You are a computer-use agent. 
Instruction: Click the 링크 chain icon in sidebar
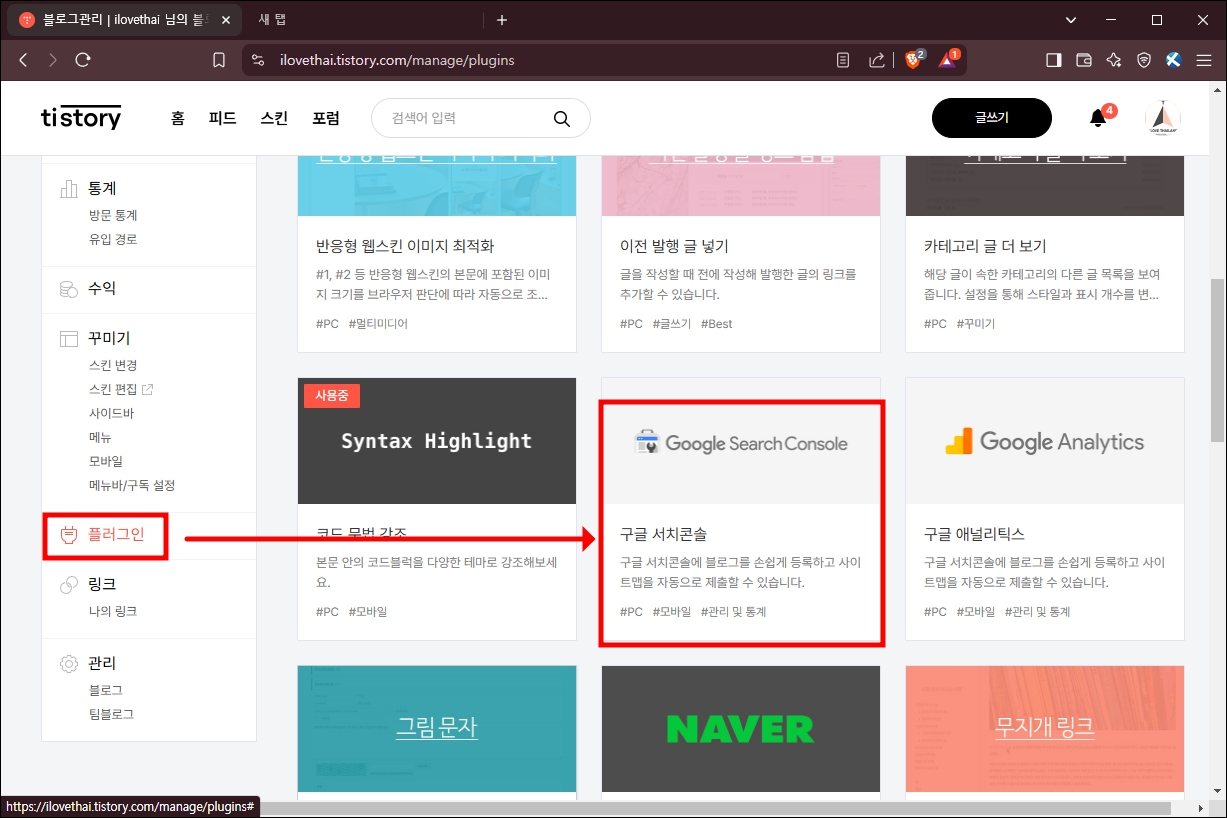click(x=69, y=585)
